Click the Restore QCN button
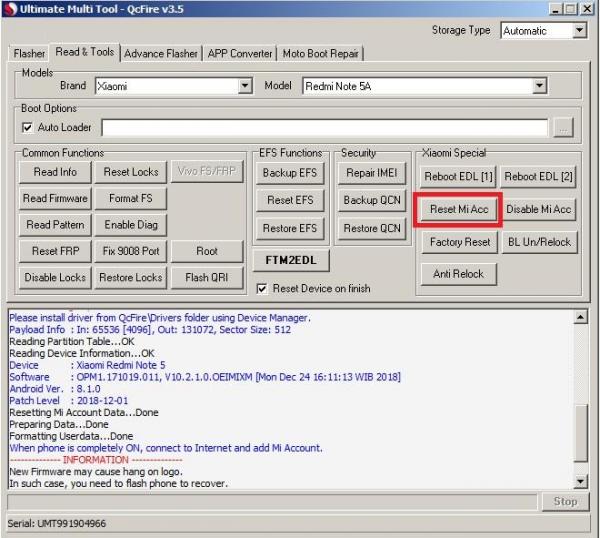This screenshot has height=538, width=600. (x=372, y=228)
